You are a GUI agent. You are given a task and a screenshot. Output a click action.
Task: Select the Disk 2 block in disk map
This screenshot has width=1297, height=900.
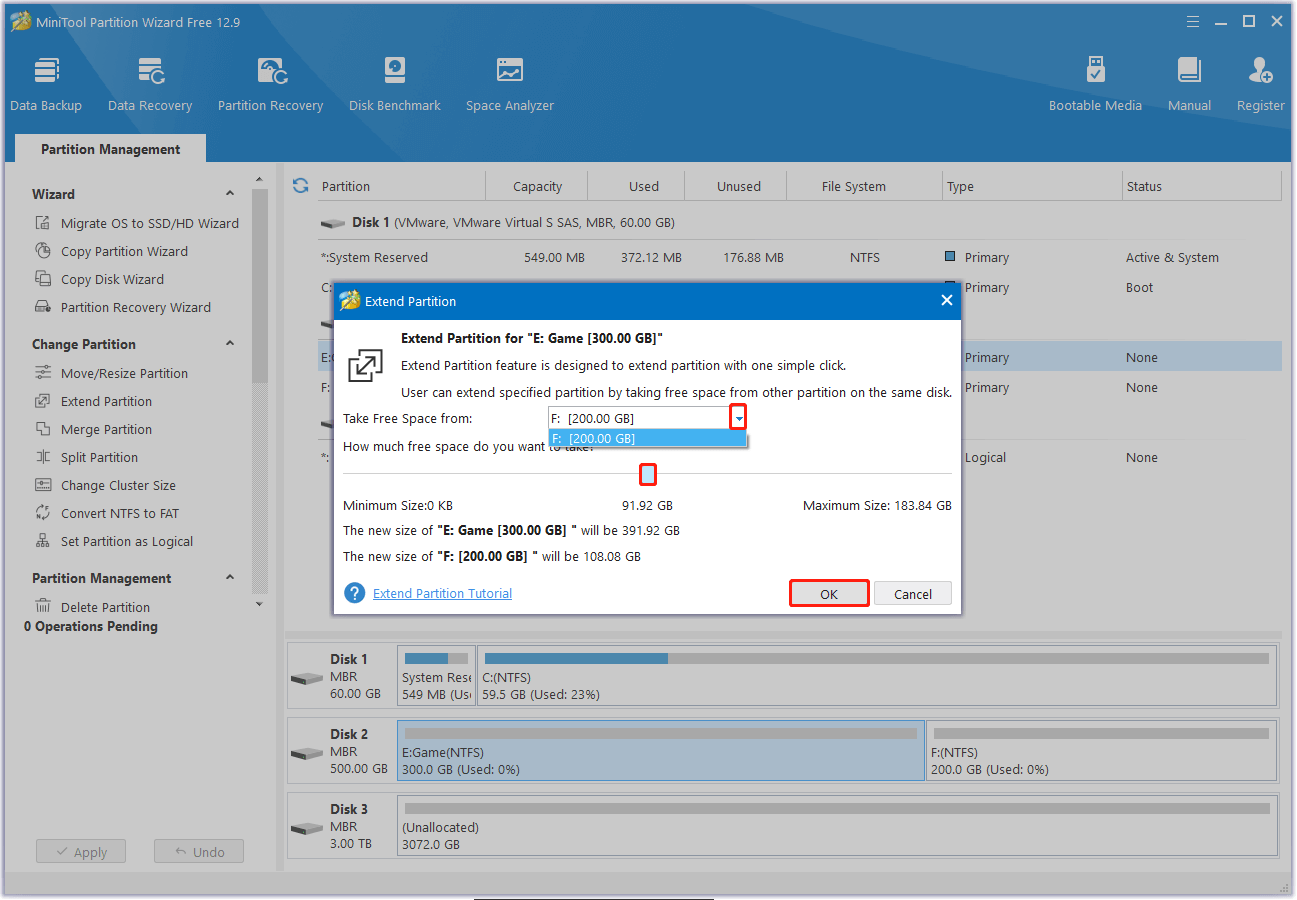click(x=342, y=751)
